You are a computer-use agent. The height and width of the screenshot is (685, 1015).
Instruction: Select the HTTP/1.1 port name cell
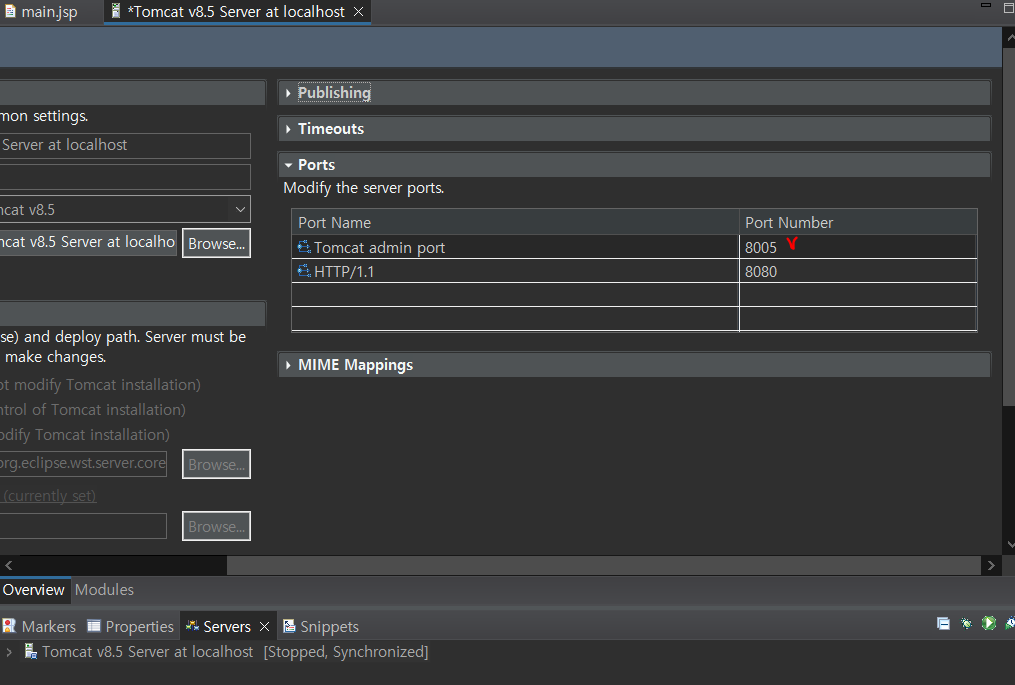(515, 271)
